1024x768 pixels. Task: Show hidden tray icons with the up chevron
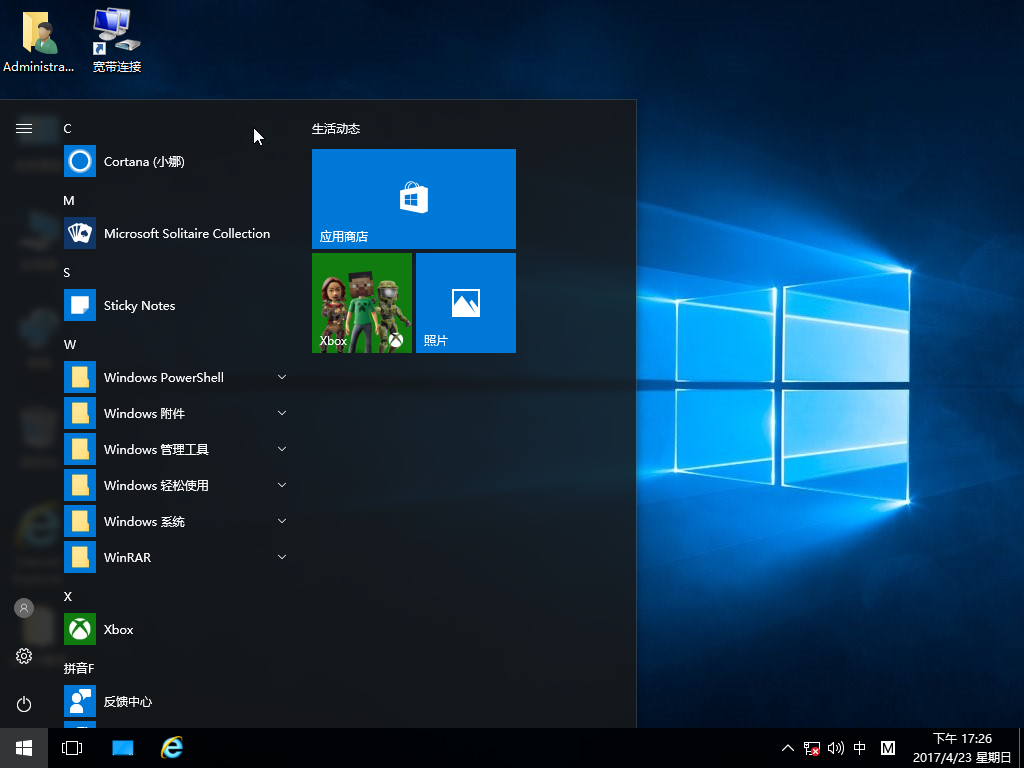point(788,748)
